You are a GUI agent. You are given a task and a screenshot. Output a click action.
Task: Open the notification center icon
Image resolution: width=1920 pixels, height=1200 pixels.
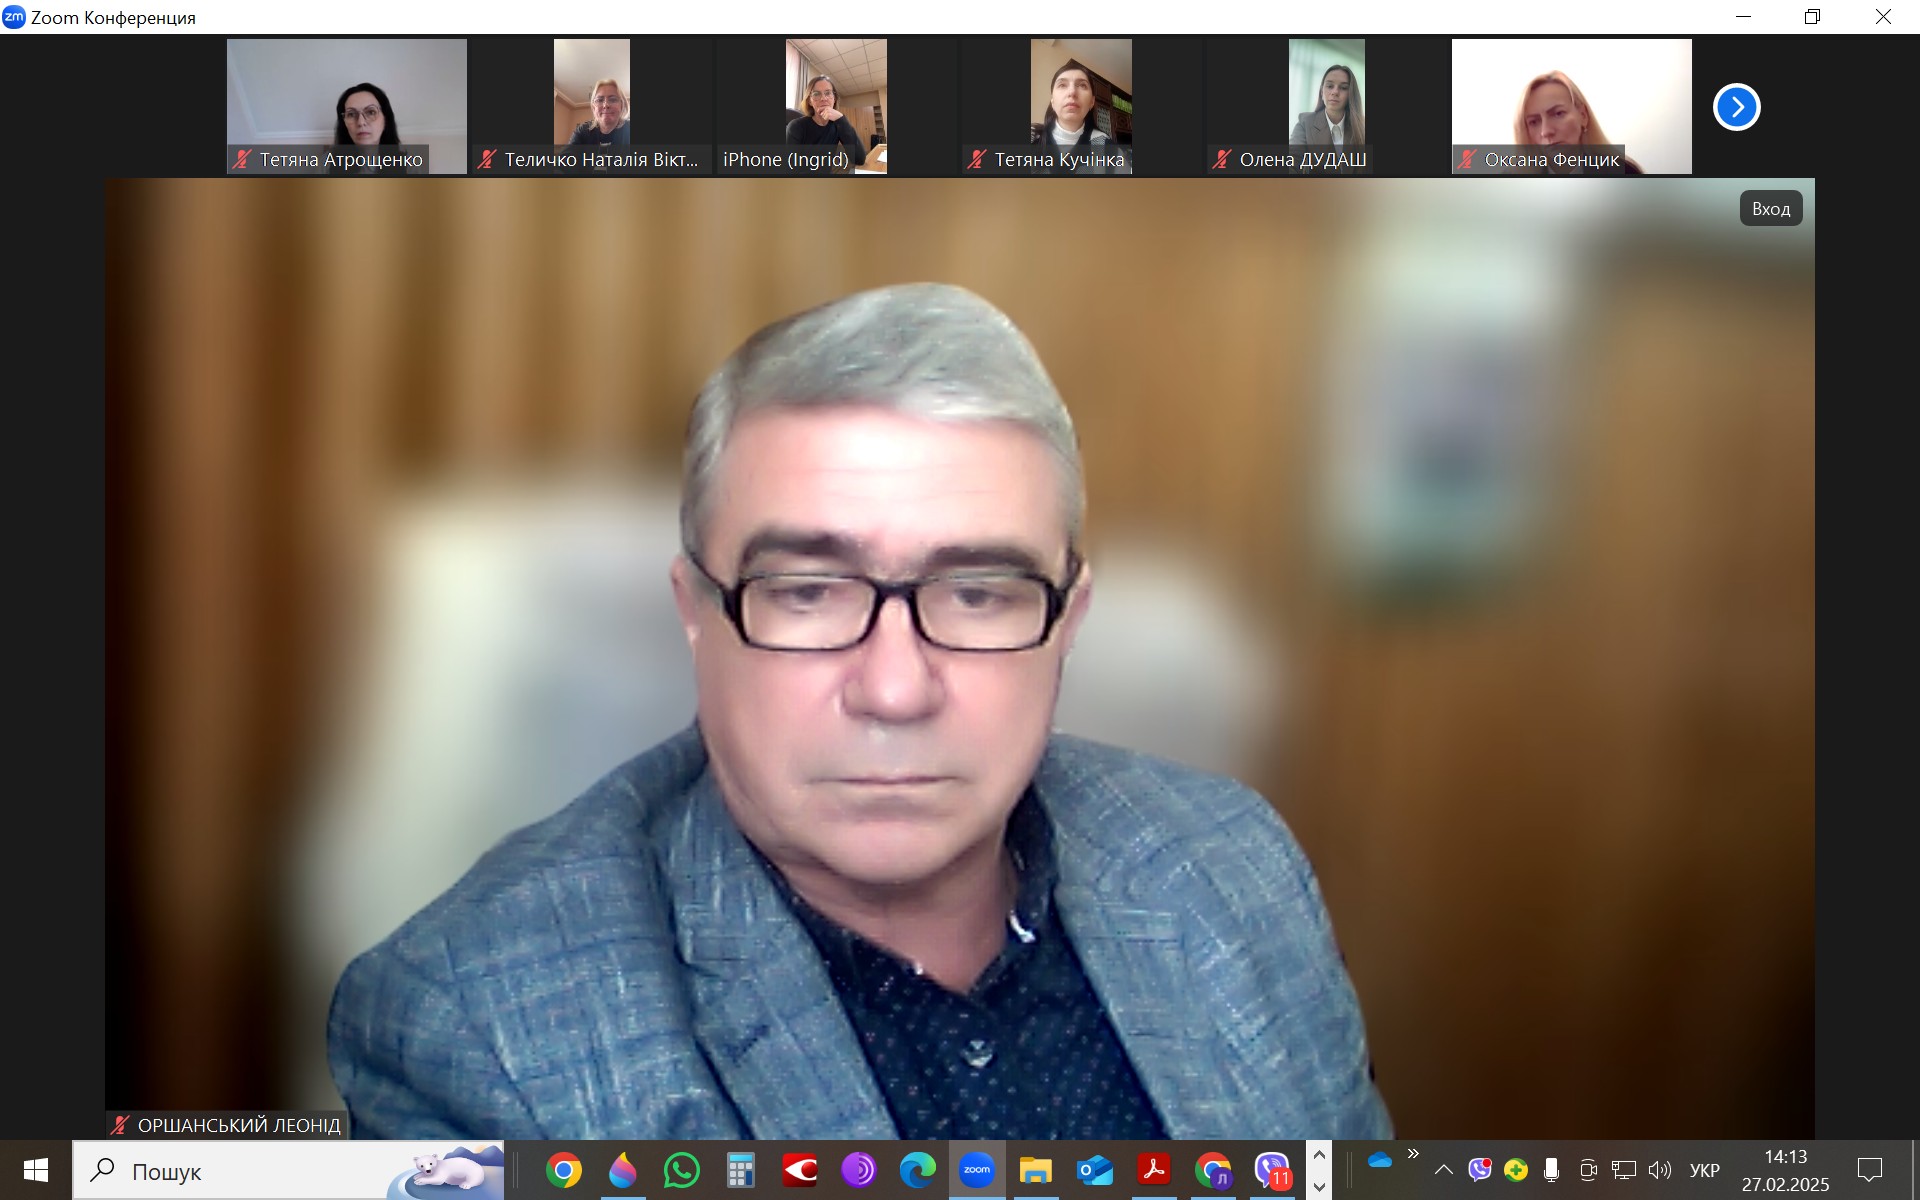1869,1169
